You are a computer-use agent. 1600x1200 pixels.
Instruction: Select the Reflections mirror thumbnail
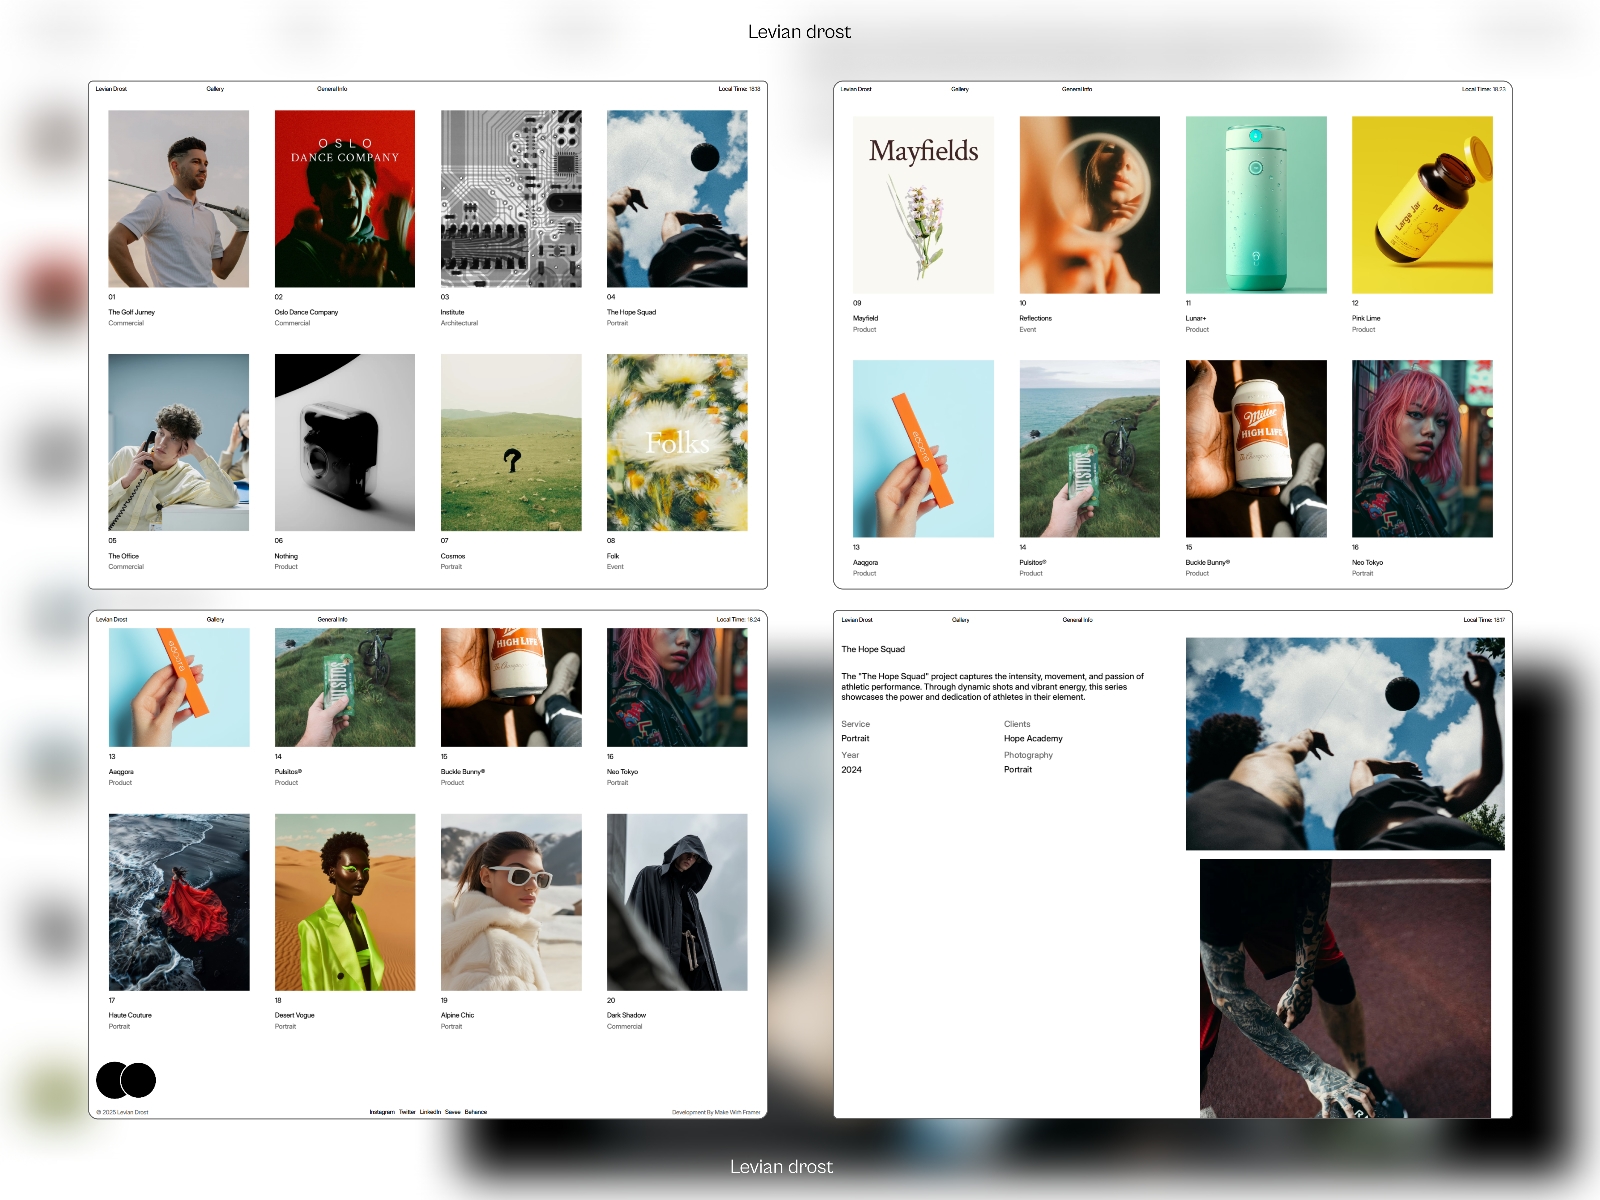1090,205
